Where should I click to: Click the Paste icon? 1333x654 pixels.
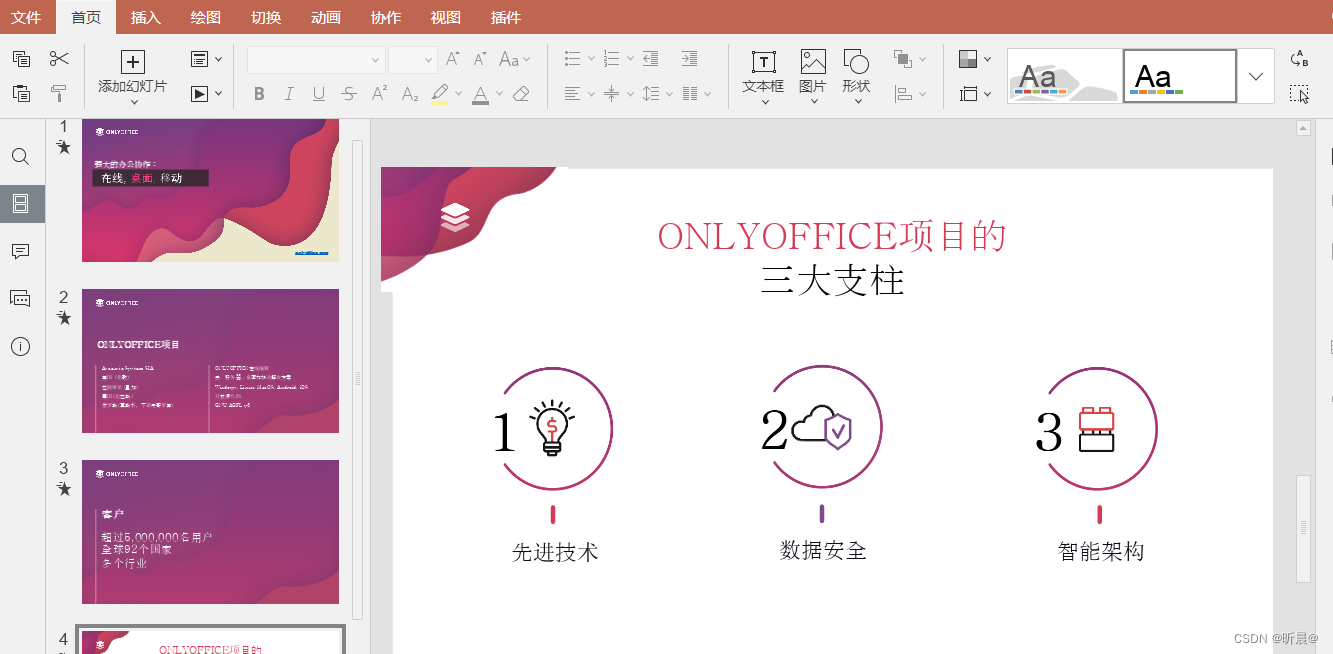21,93
